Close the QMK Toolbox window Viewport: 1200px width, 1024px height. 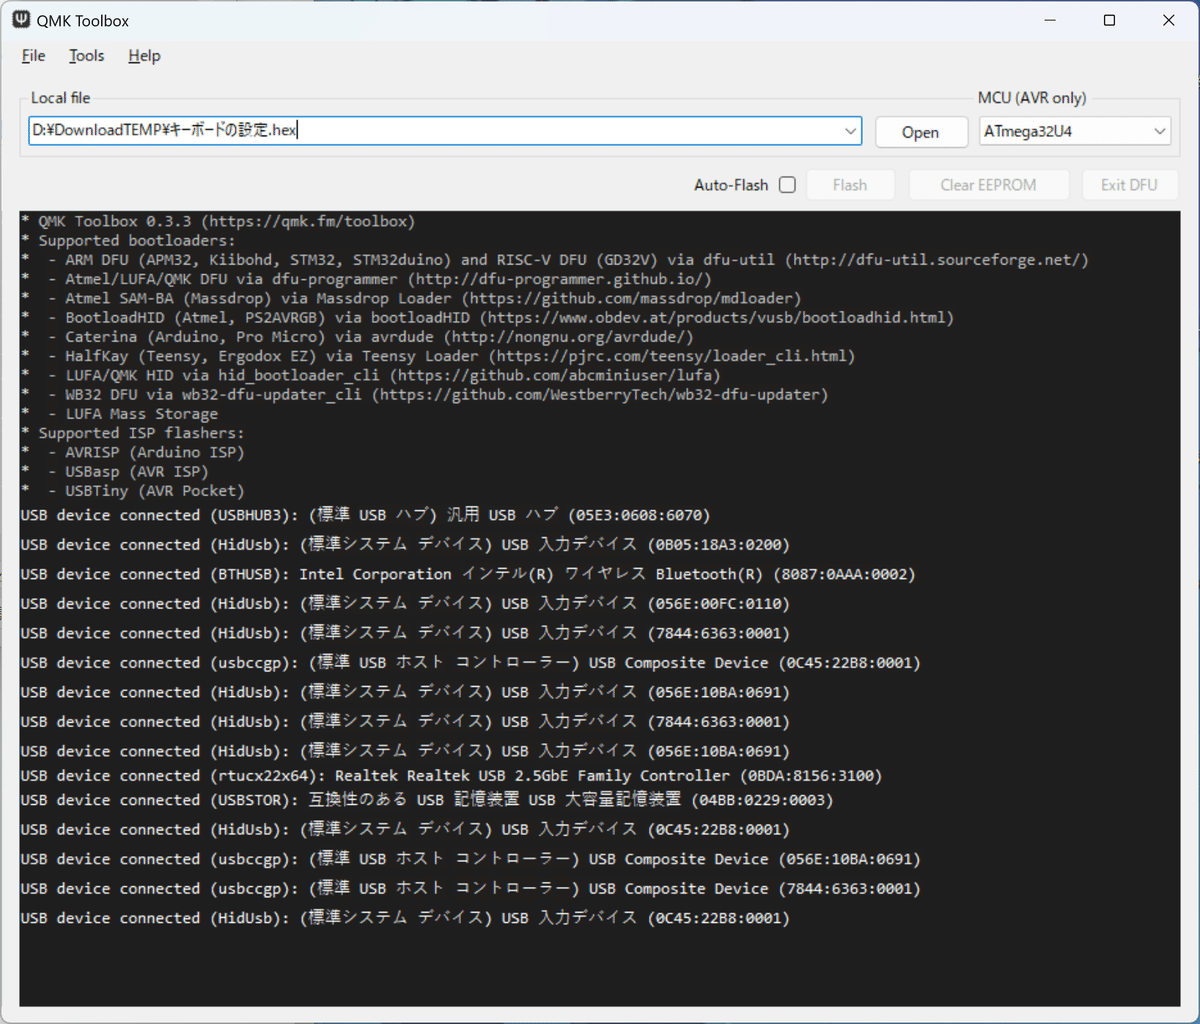[x=1168, y=20]
